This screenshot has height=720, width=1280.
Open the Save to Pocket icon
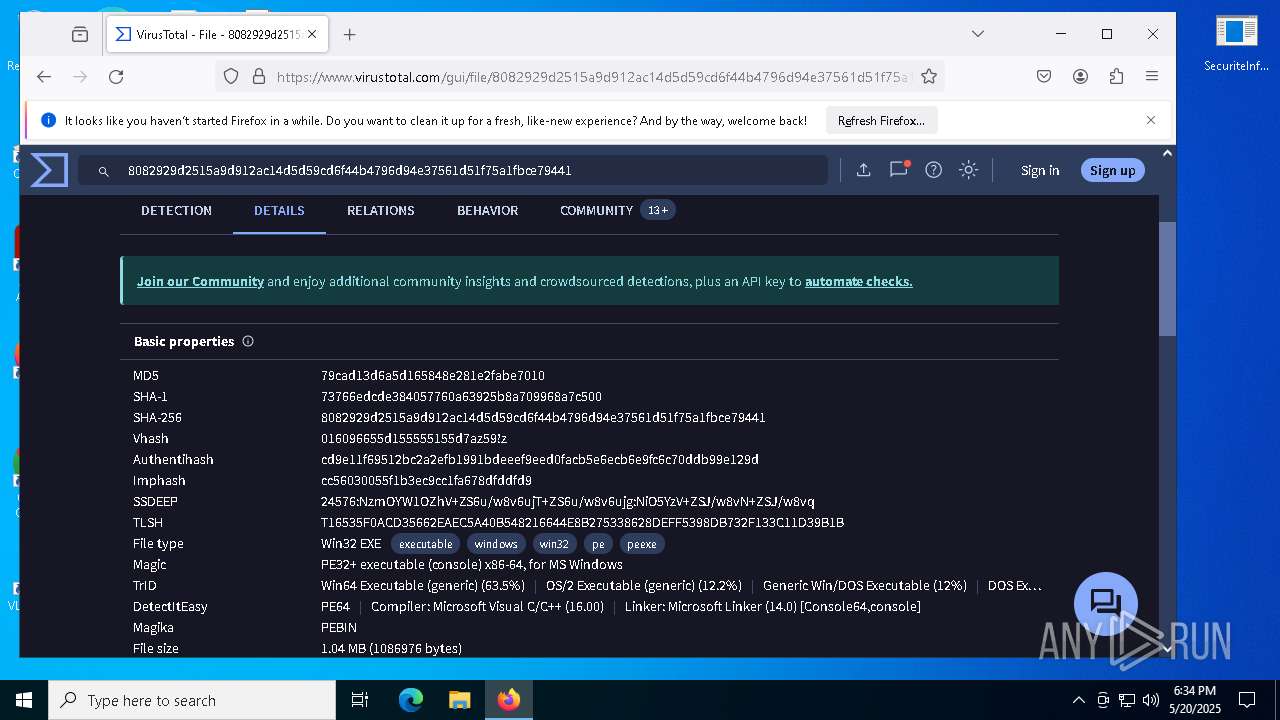[1044, 76]
